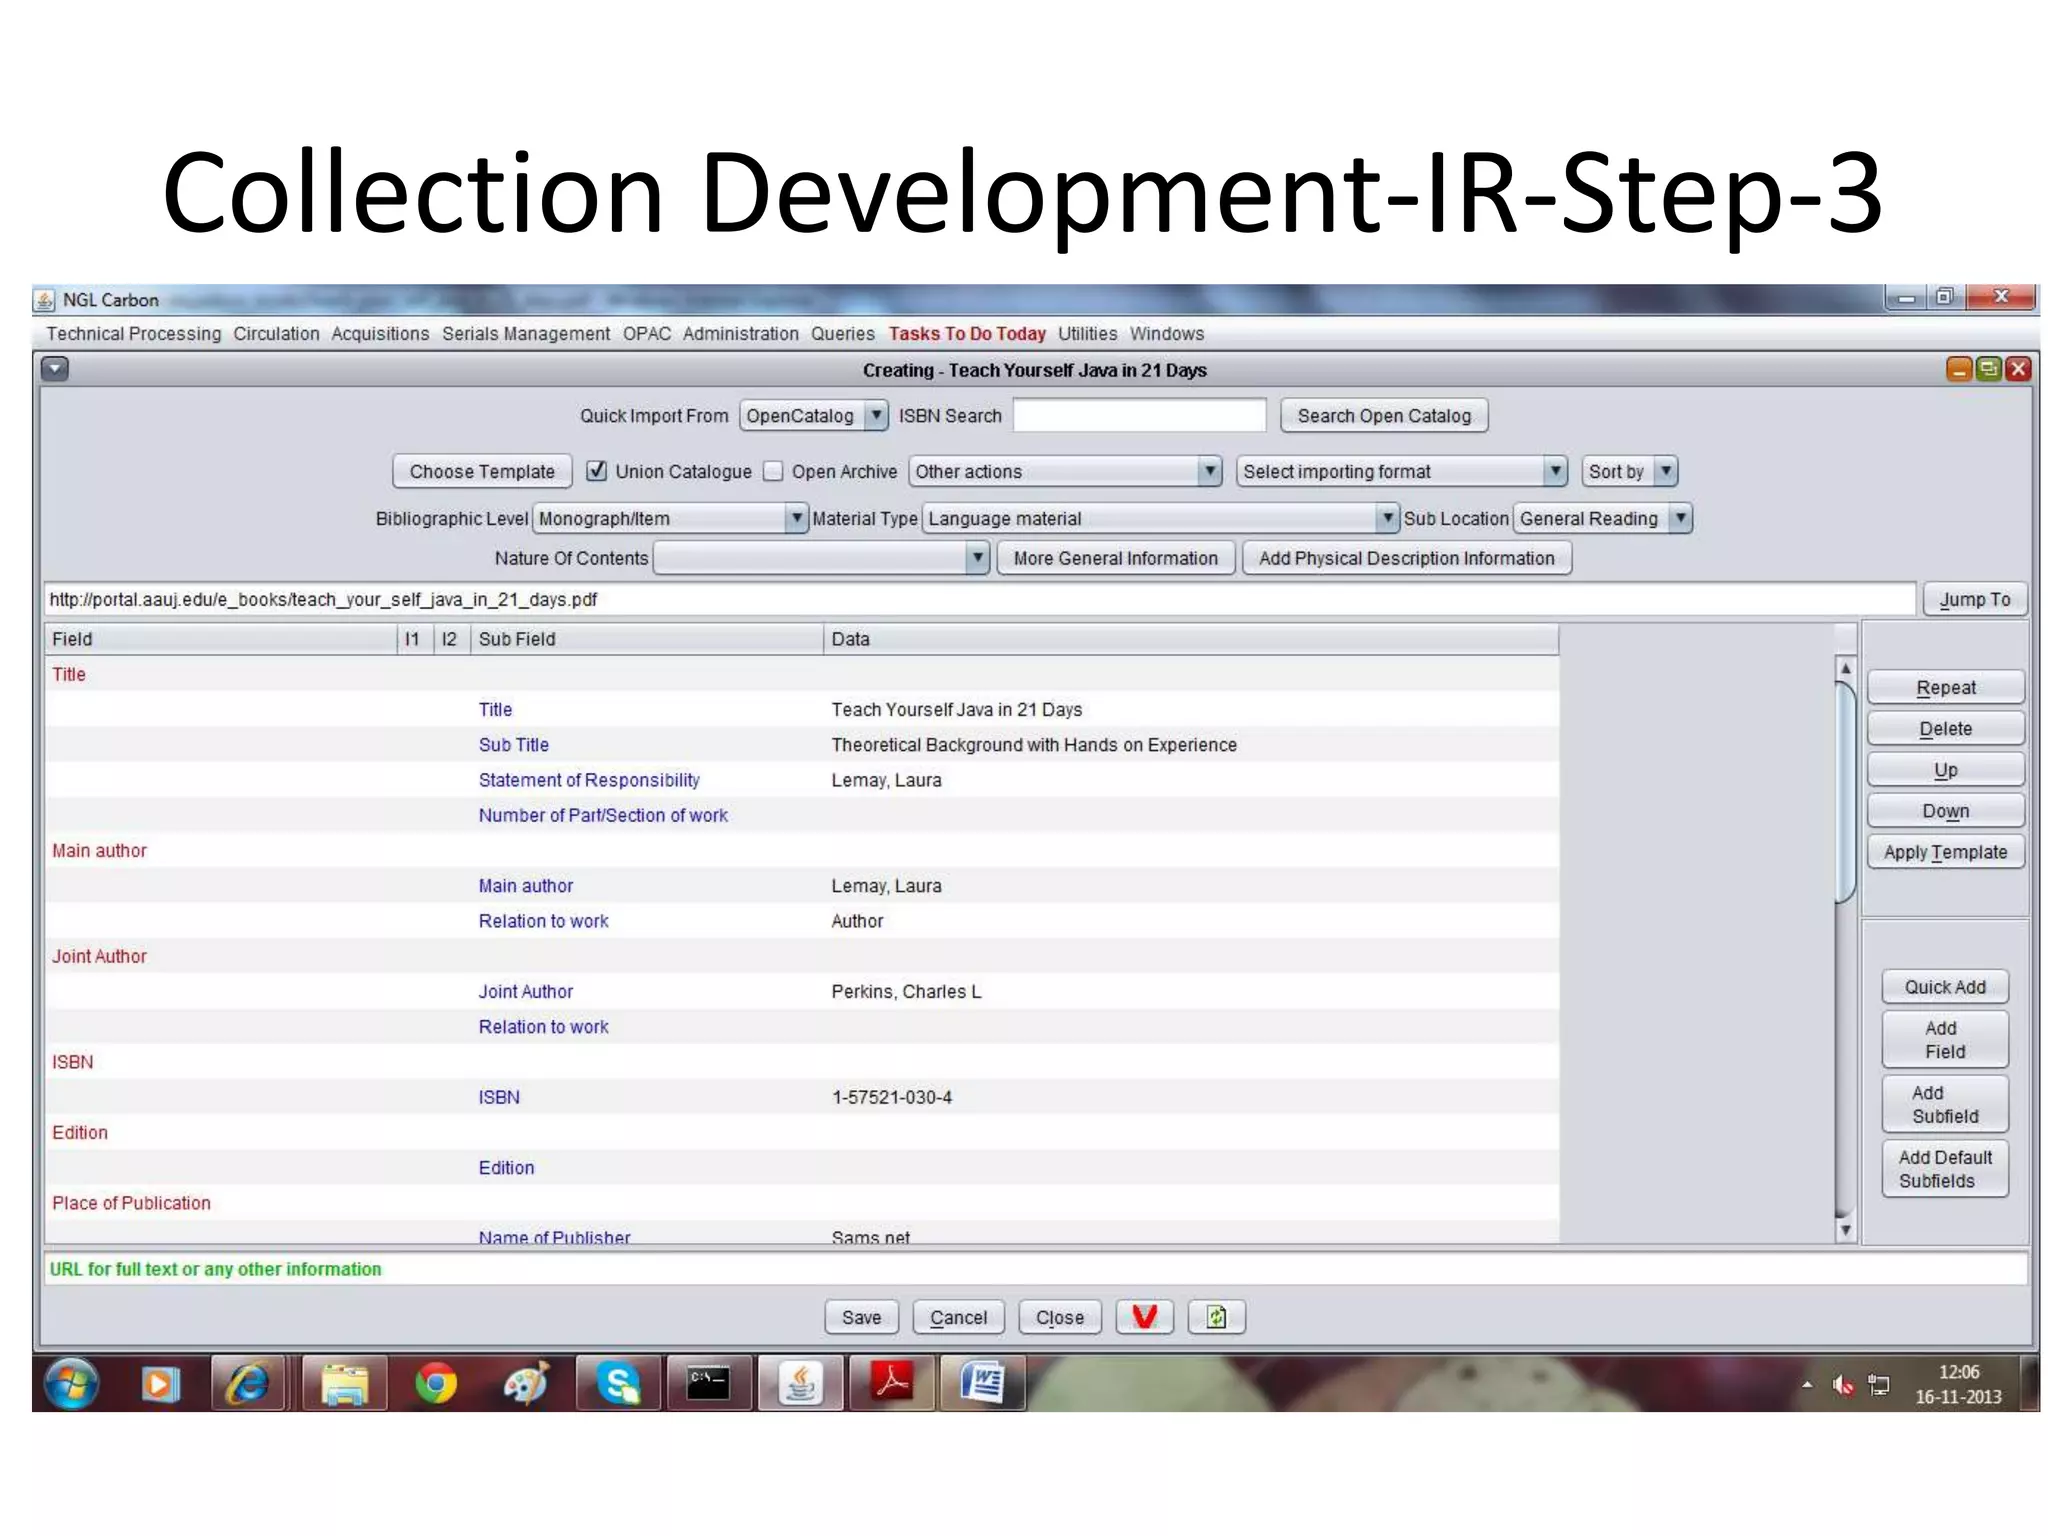Open Select importing format dropdown
This screenshot has width=2048, height=1536.
[x=1401, y=471]
